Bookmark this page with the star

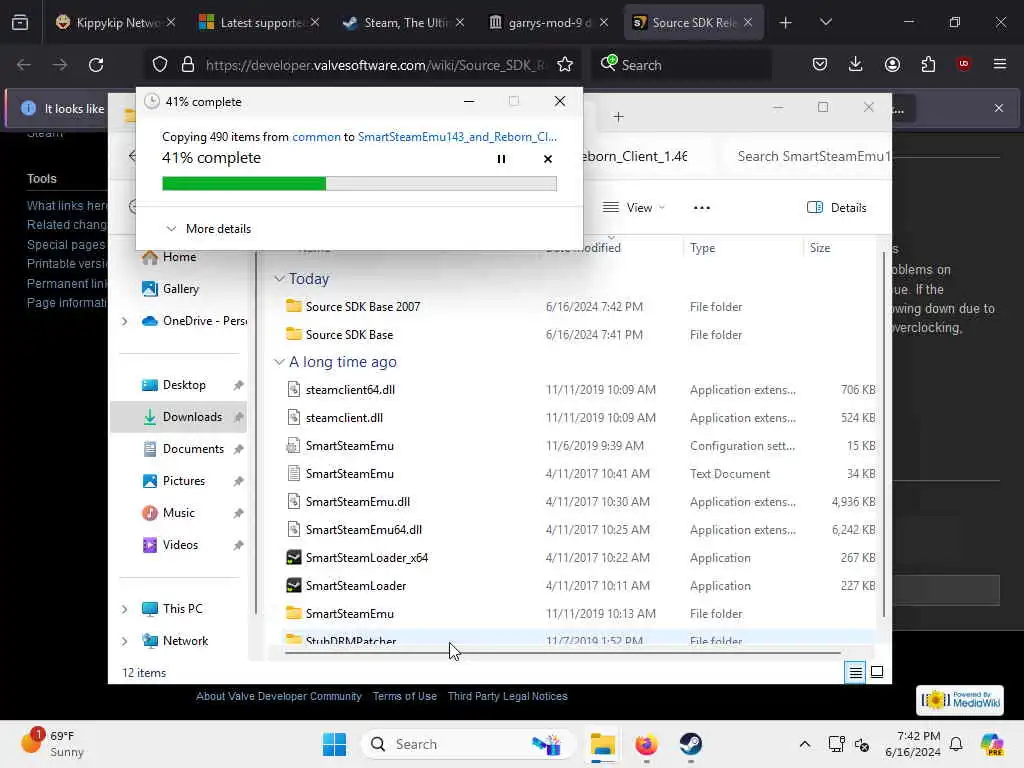pyautogui.click(x=565, y=65)
